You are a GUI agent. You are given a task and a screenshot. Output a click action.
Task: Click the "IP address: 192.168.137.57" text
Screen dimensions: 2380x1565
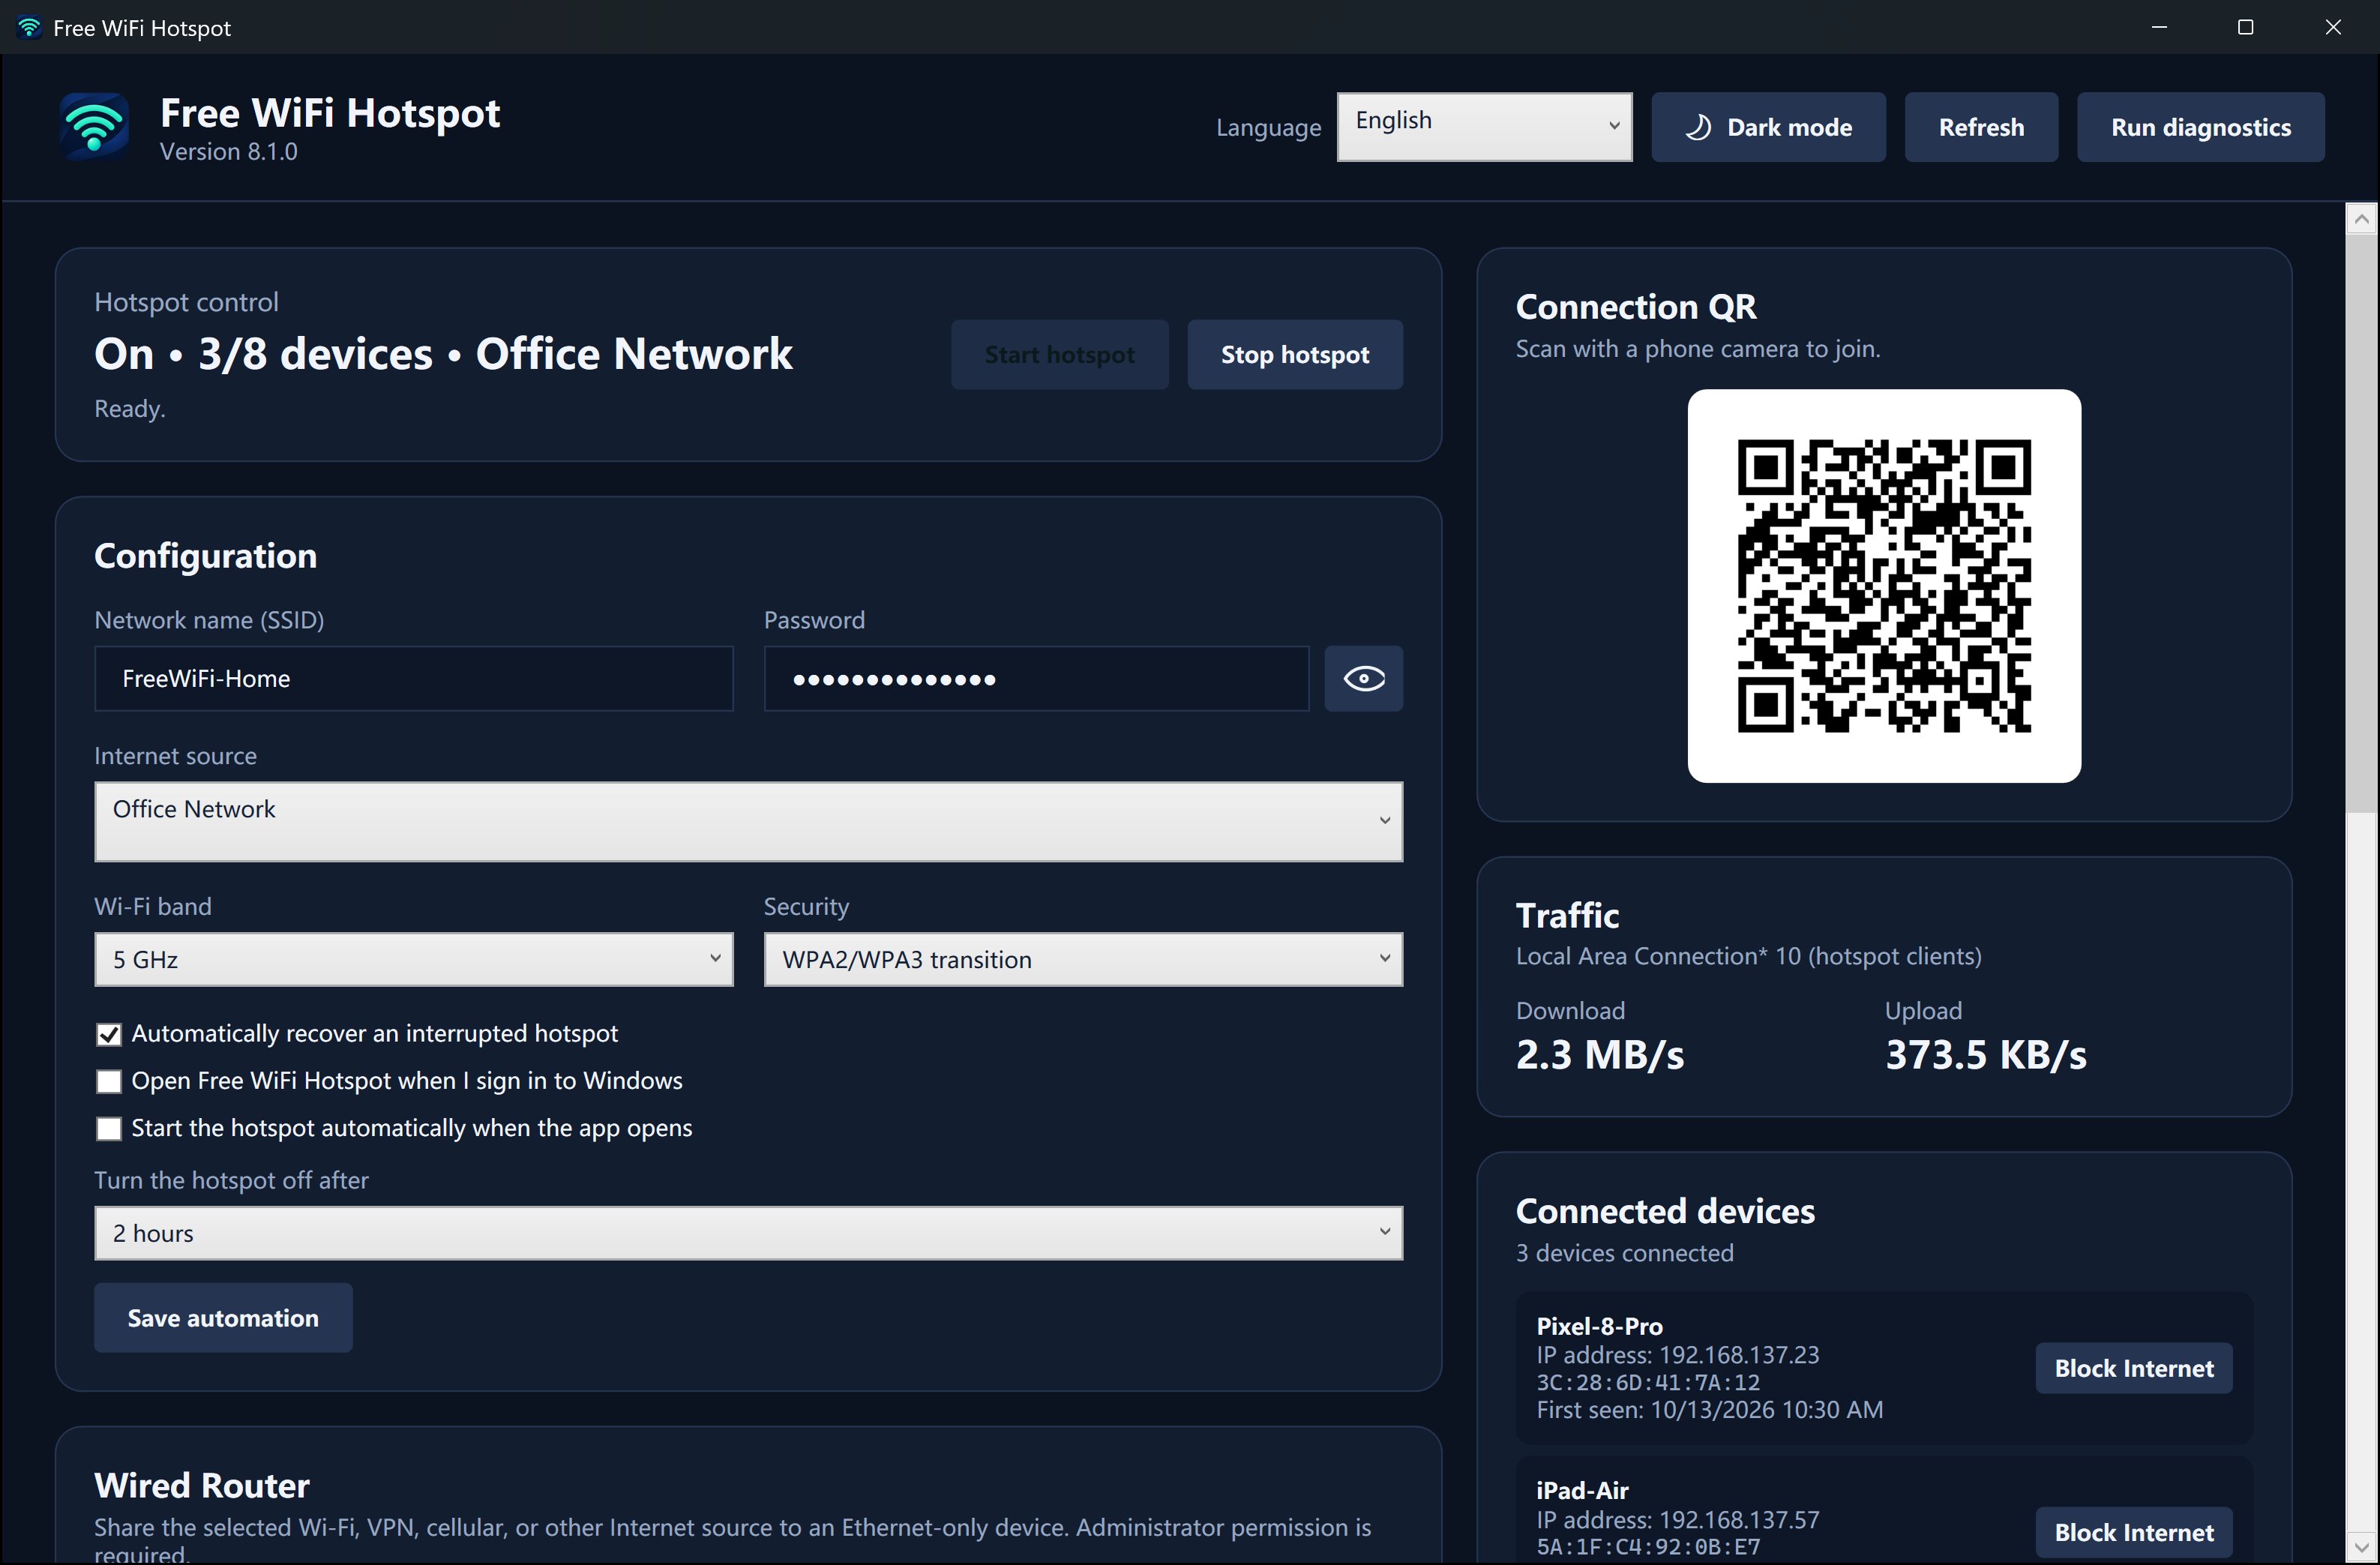(x=1677, y=1520)
